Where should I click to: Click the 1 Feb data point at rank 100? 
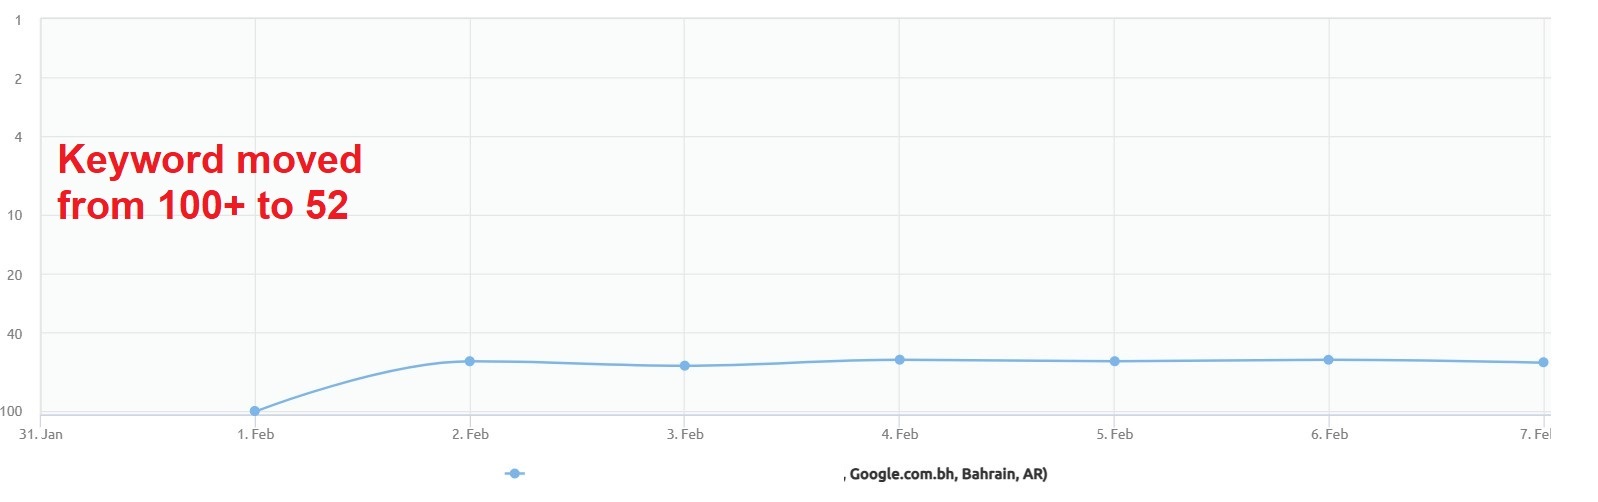click(x=255, y=411)
